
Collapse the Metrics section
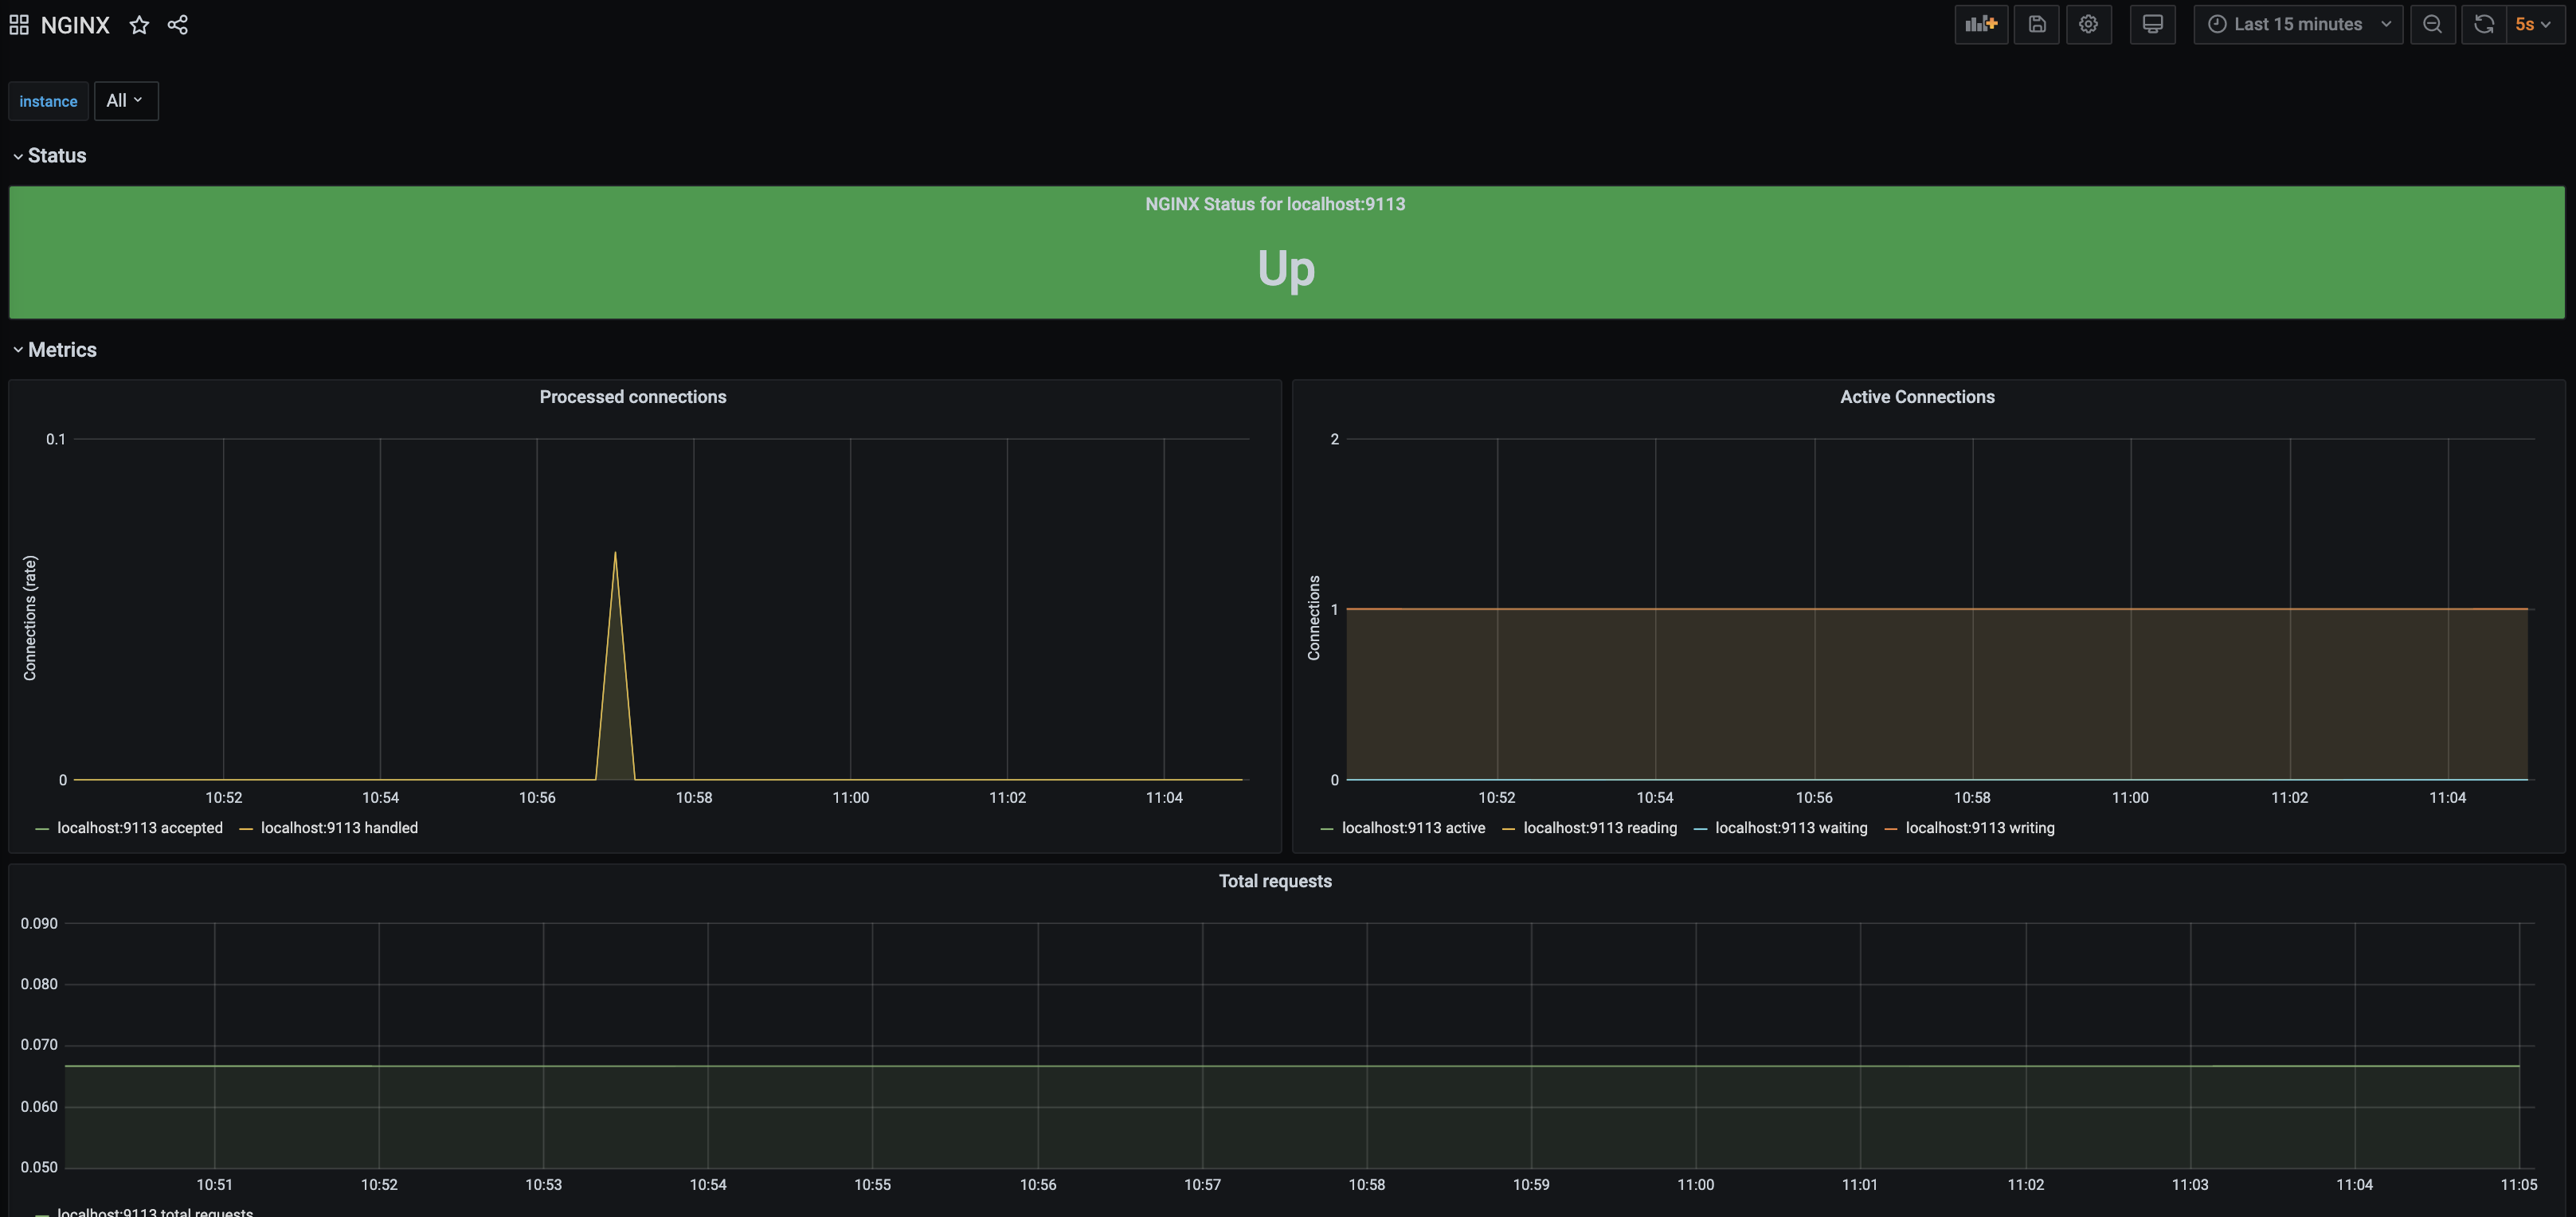55,349
